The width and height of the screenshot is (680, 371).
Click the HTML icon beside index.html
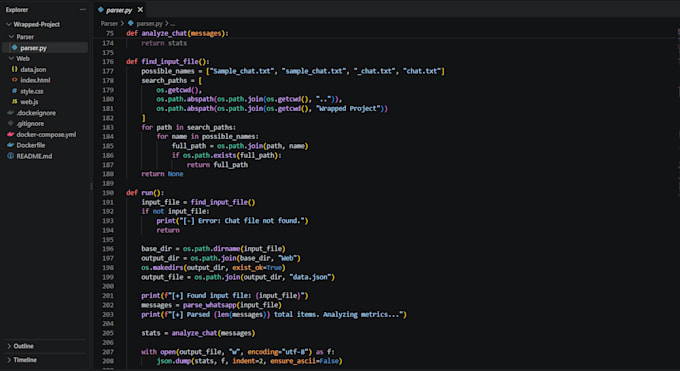tap(15, 80)
